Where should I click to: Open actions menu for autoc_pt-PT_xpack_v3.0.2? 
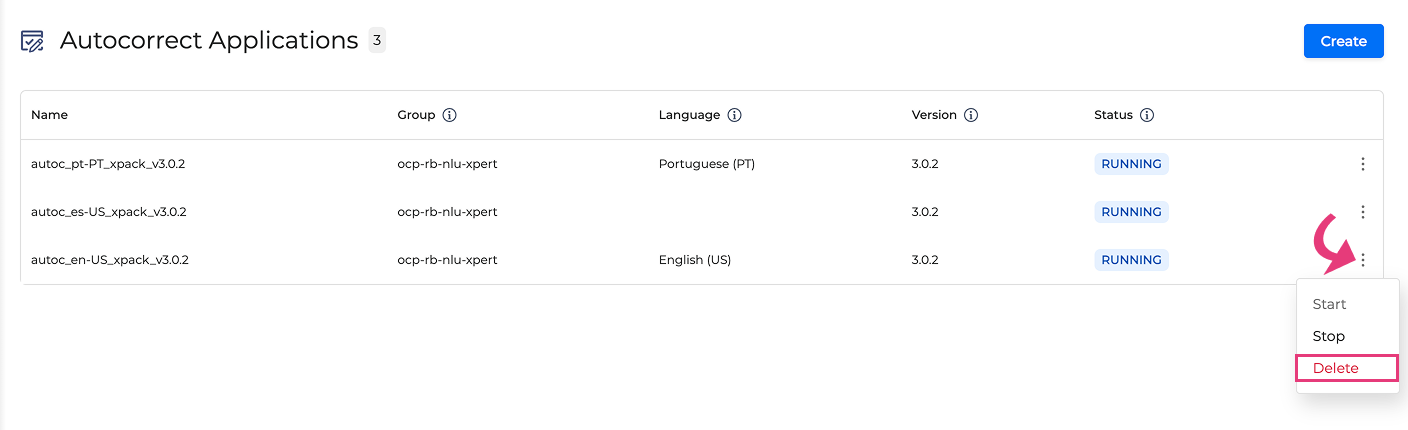coord(1363,164)
